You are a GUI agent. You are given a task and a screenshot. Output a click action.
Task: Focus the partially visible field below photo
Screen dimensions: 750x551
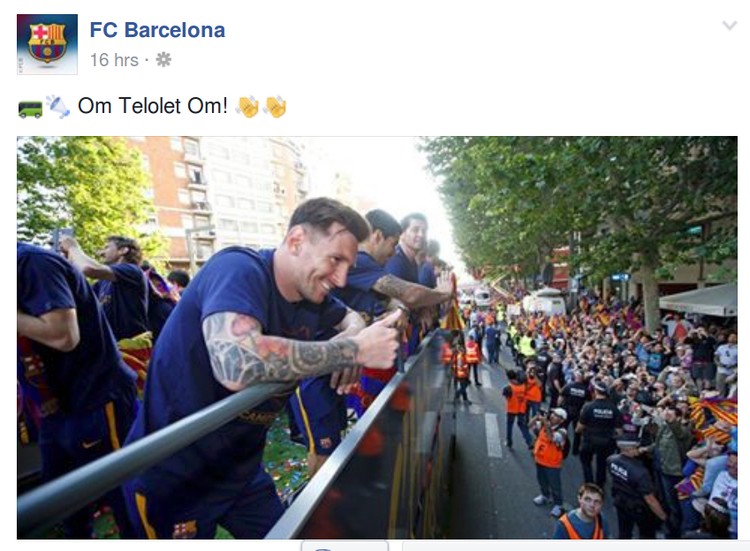click(576, 546)
